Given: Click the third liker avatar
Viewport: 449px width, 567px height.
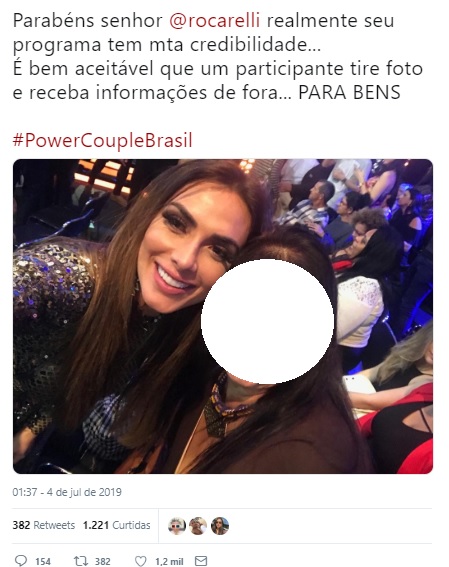Looking at the screenshot, I should pos(219,526).
